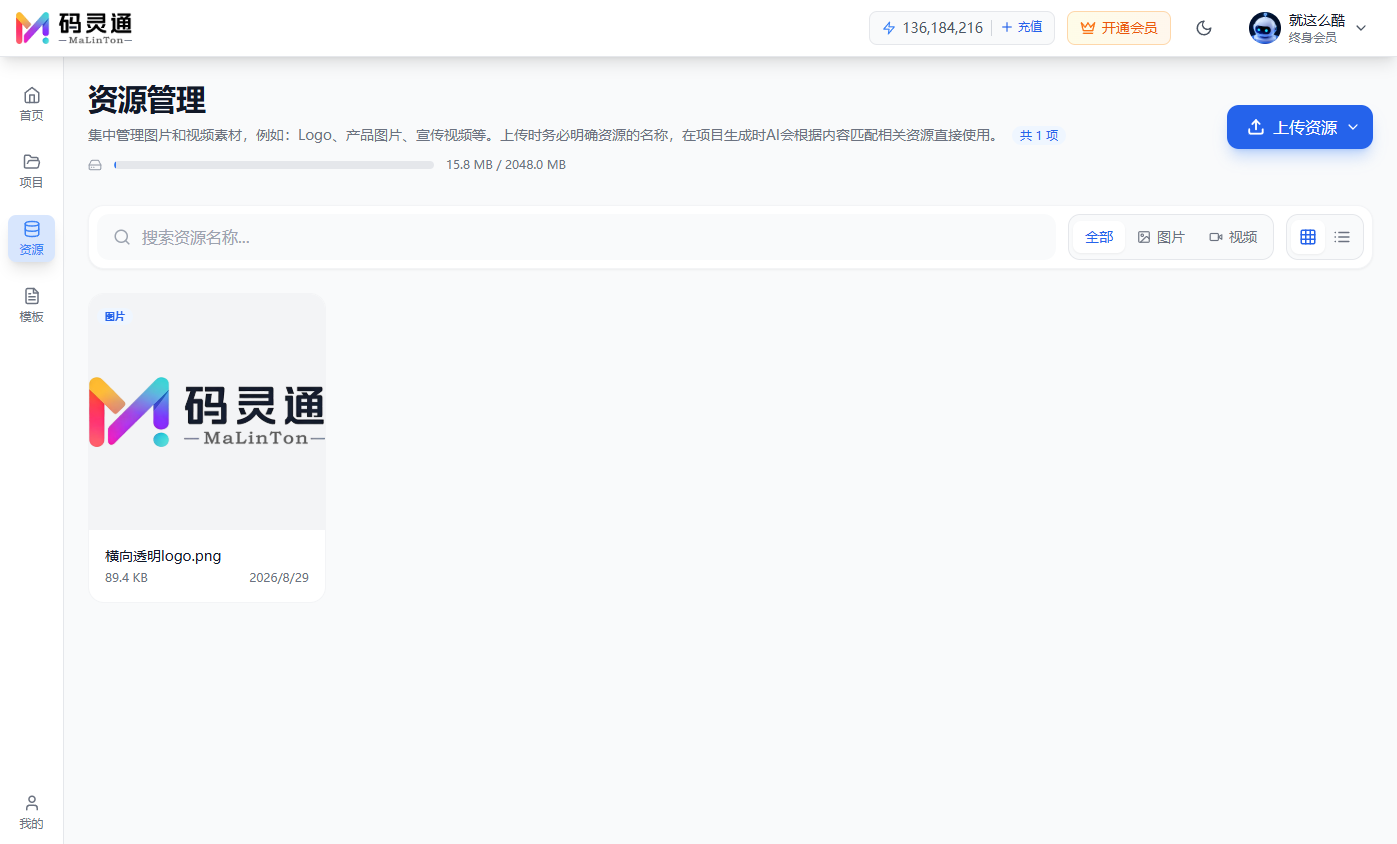Click the 共 1 项 count badge

click(x=1039, y=135)
